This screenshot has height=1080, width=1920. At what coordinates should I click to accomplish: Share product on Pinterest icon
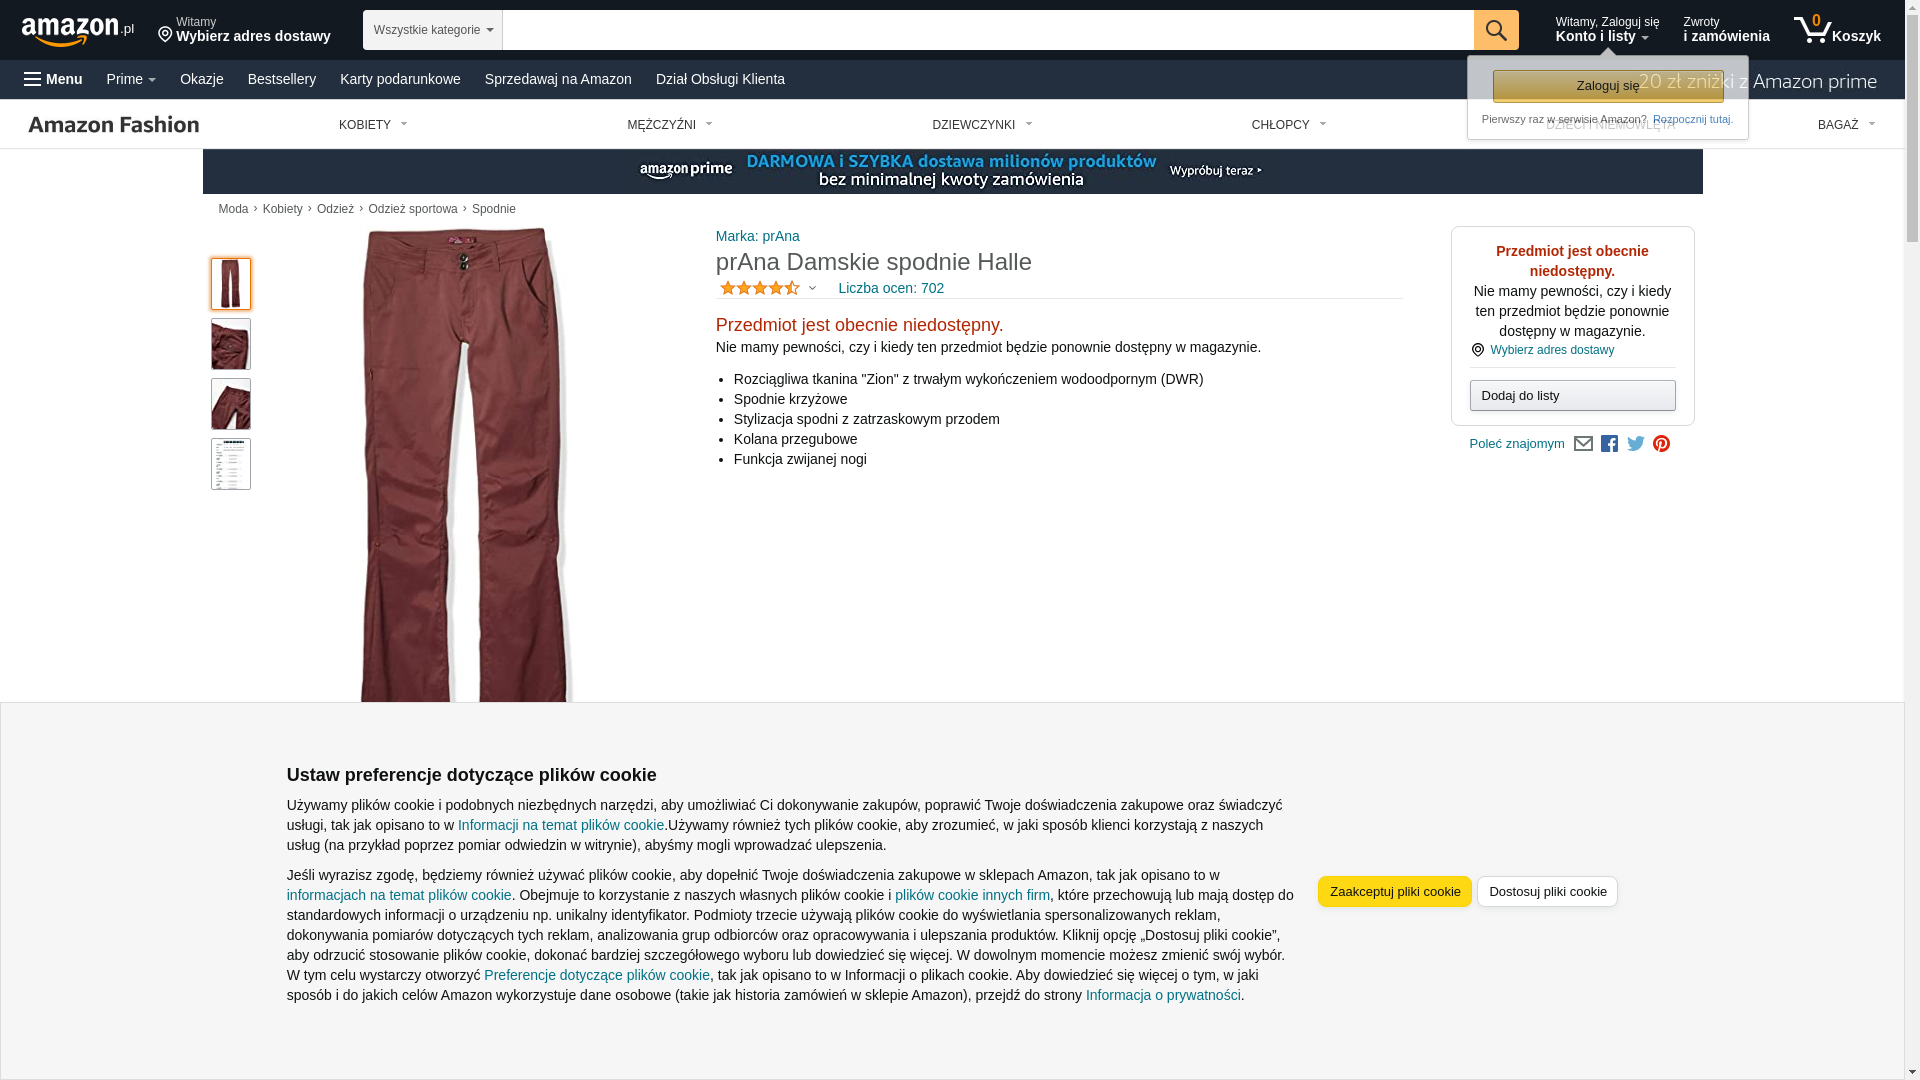click(1661, 444)
